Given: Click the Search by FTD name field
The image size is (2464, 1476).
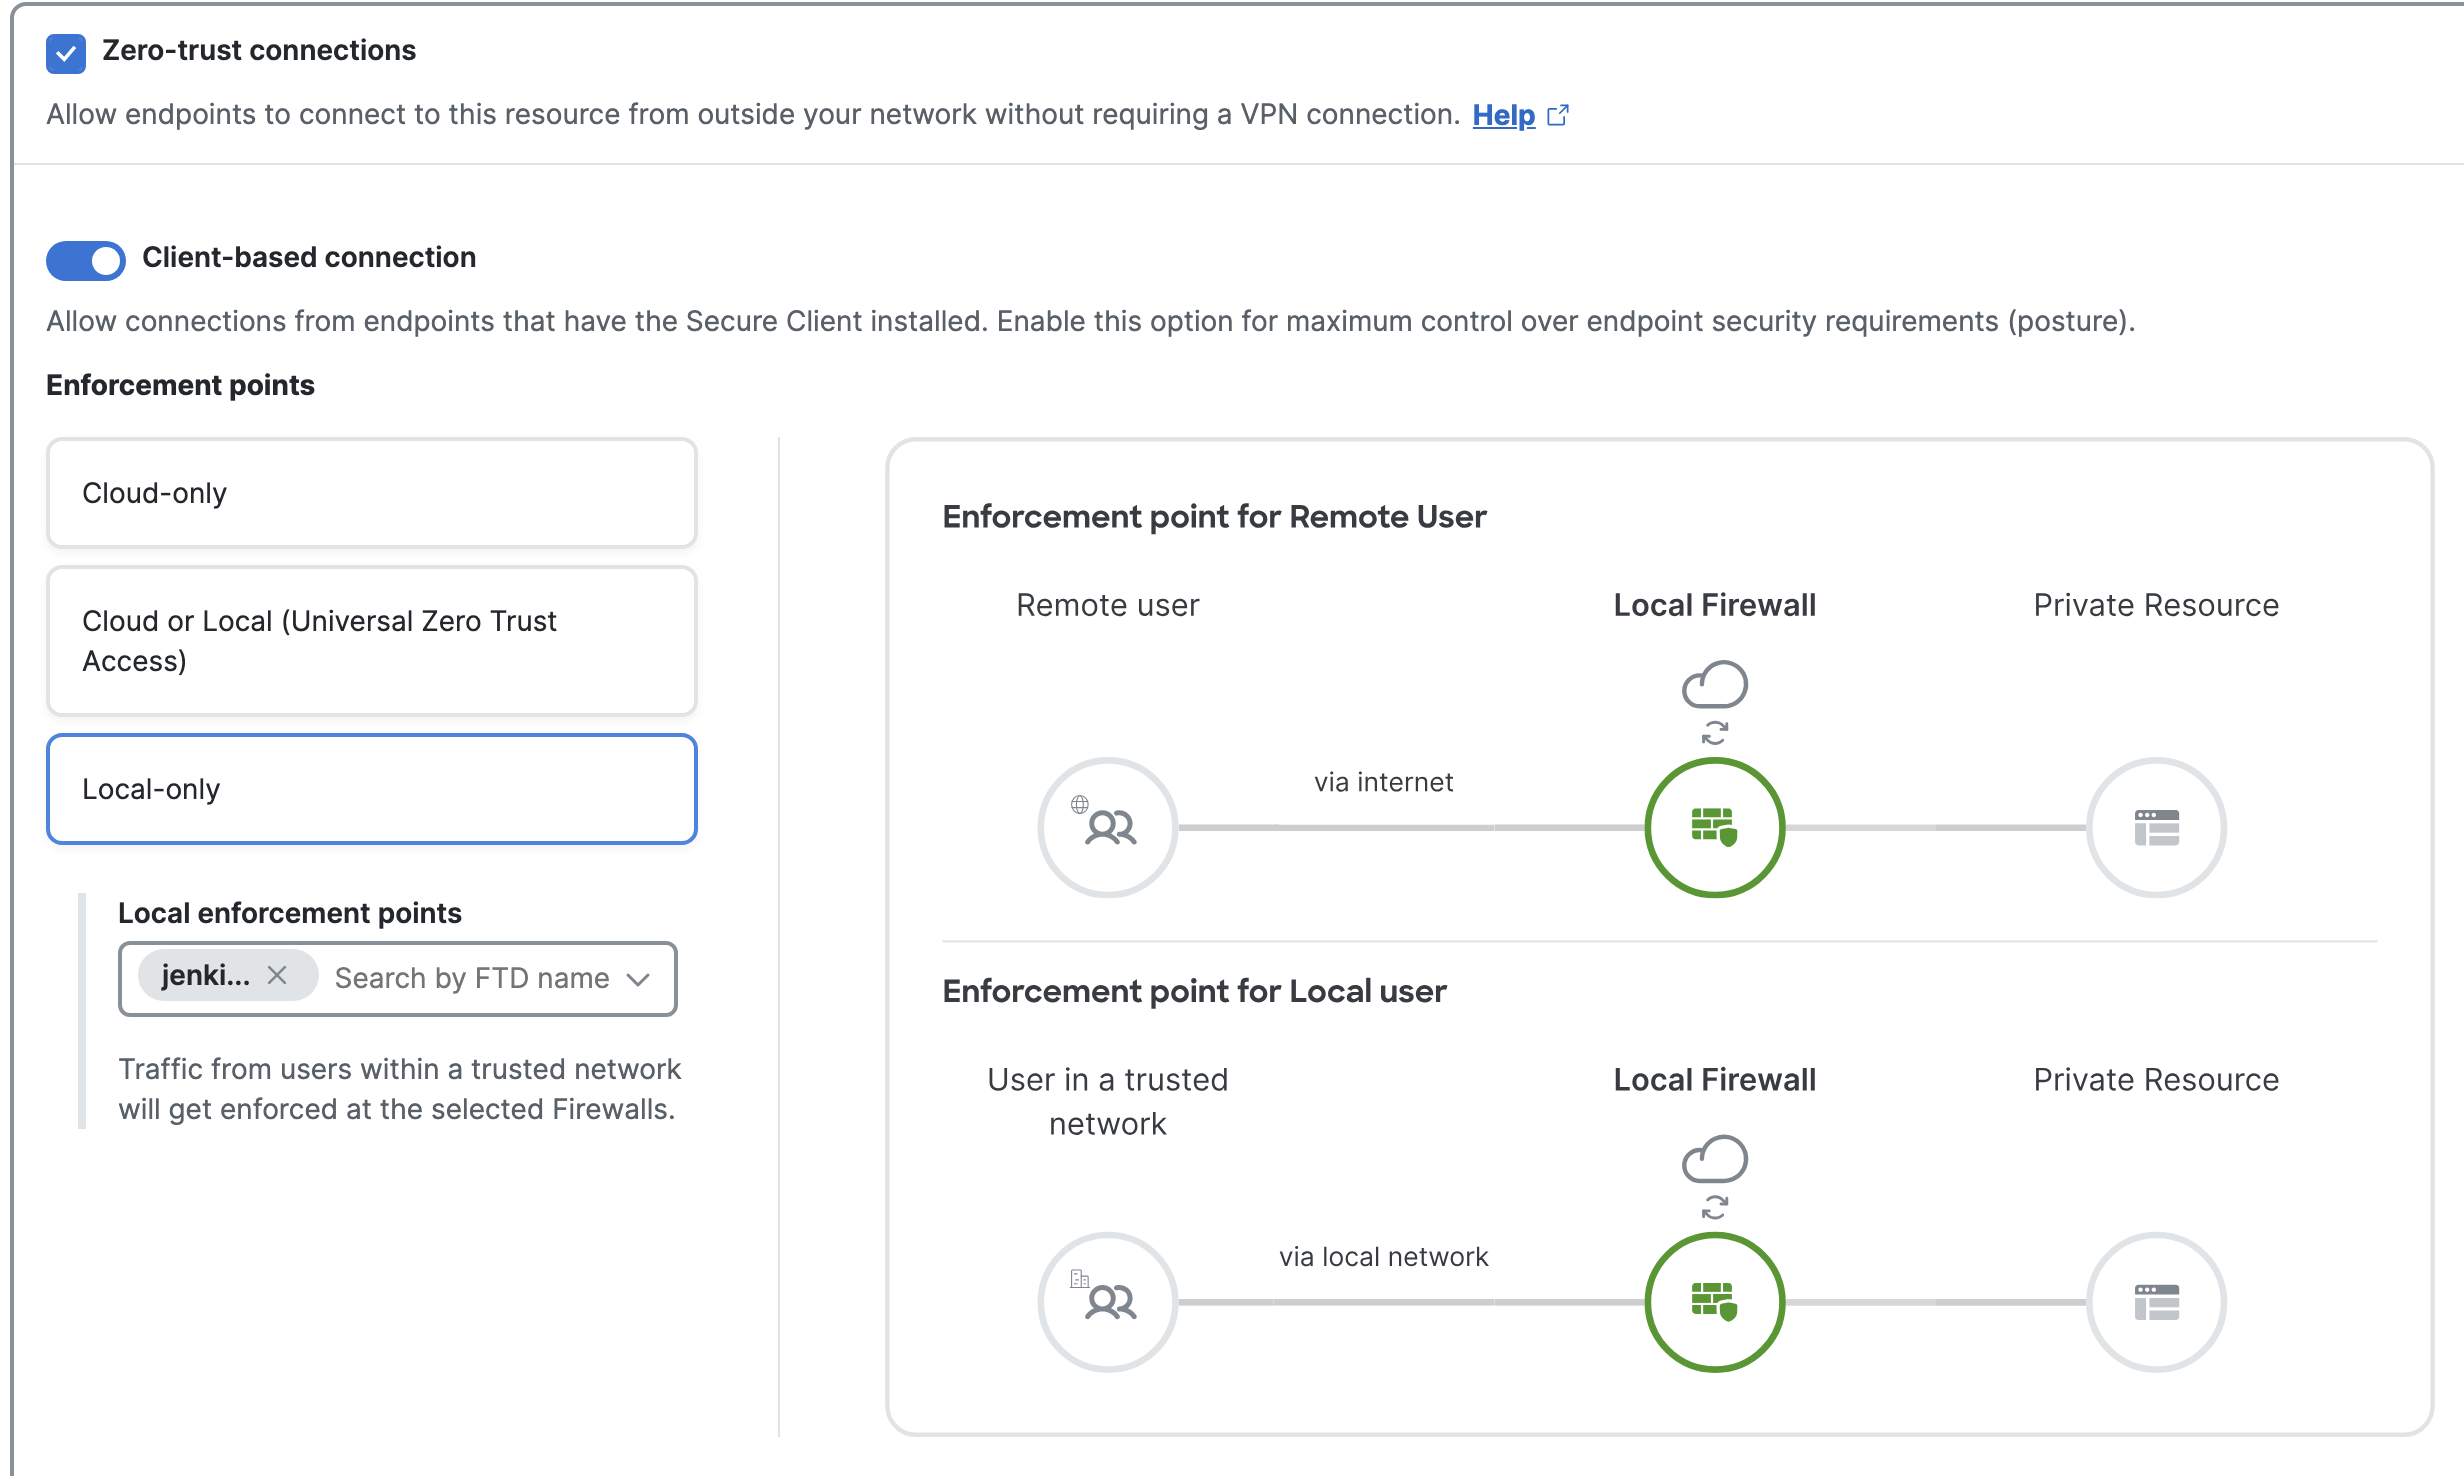Looking at the screenshot, I should (471, 979).
